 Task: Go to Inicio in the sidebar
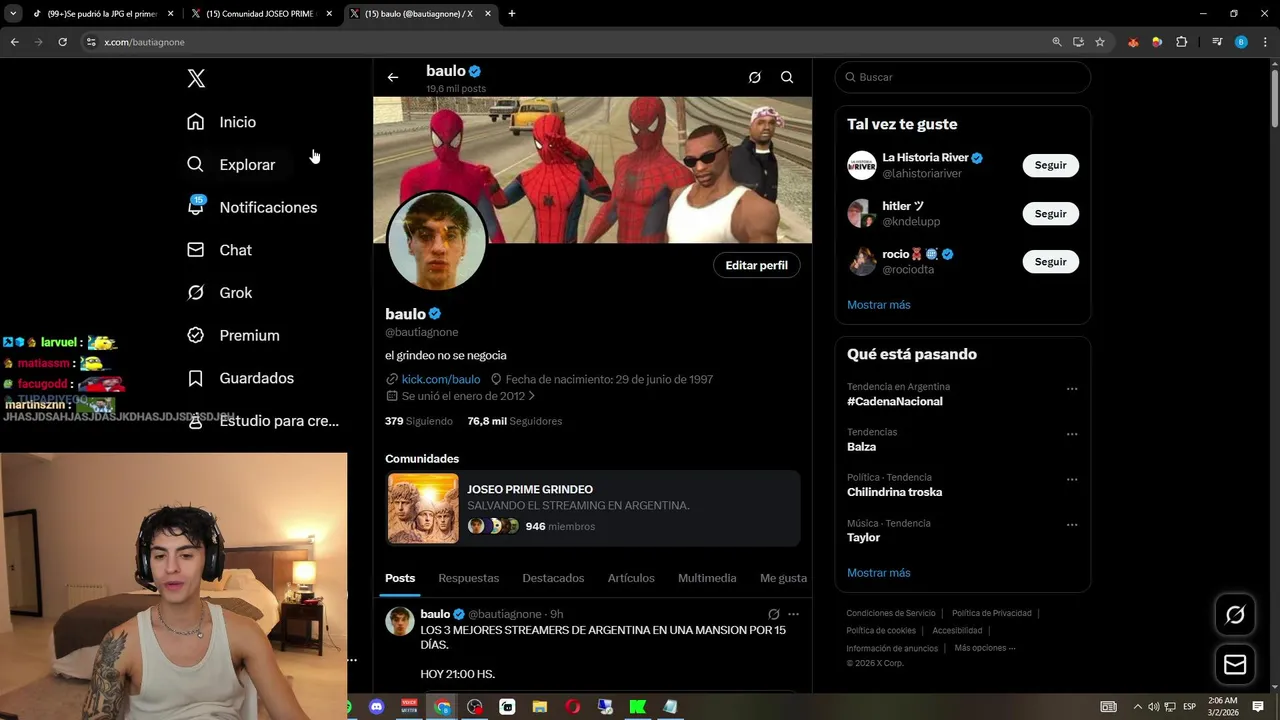[222, 122]
